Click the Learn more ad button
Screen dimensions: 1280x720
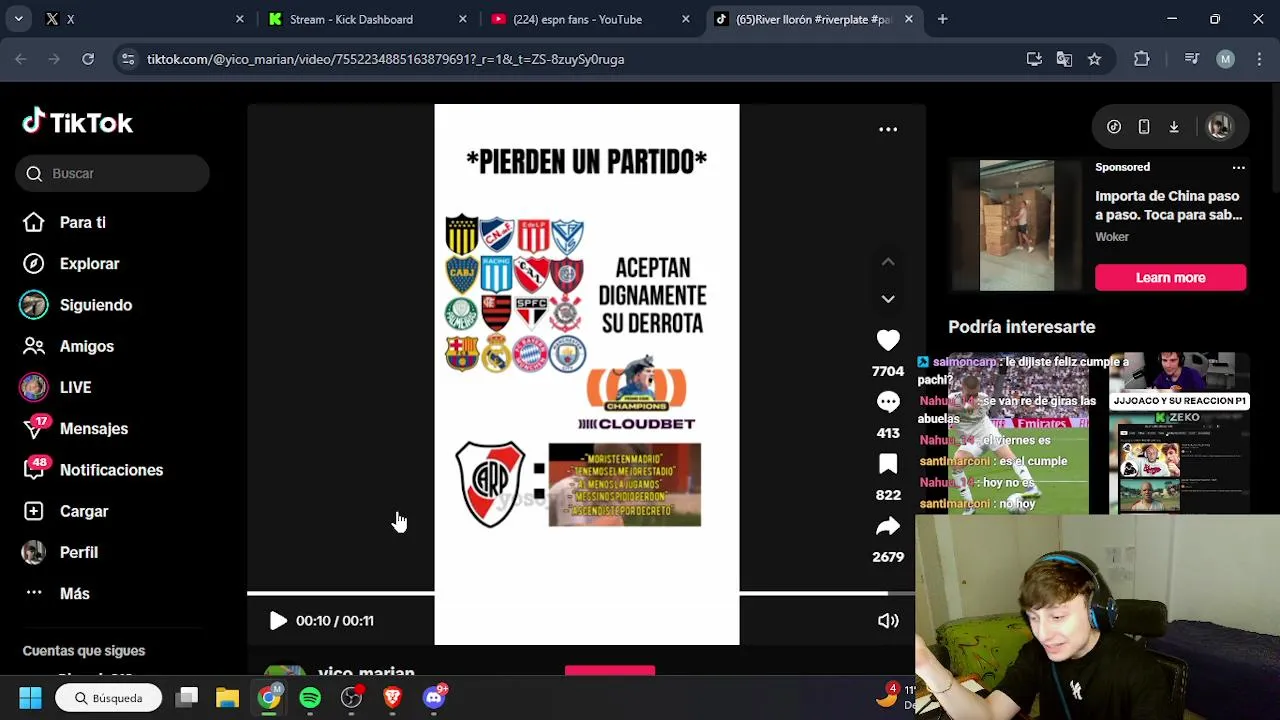pos(1170,278)
